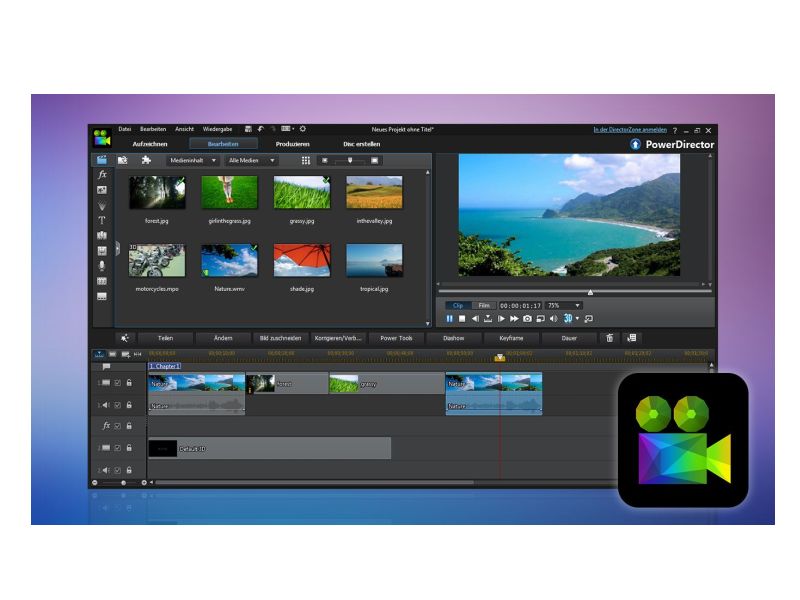
Task: Open the preferences gear icon
Action: coord(303,129)
